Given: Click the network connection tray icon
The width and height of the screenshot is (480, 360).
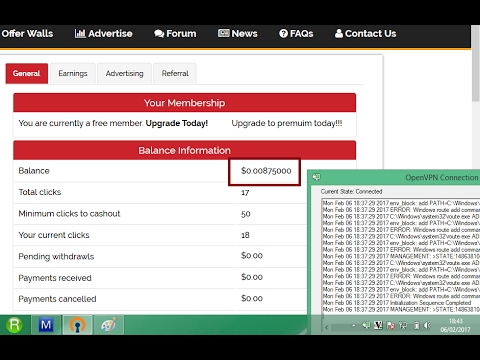Looking at the screenshot, I should pos(403,325).
